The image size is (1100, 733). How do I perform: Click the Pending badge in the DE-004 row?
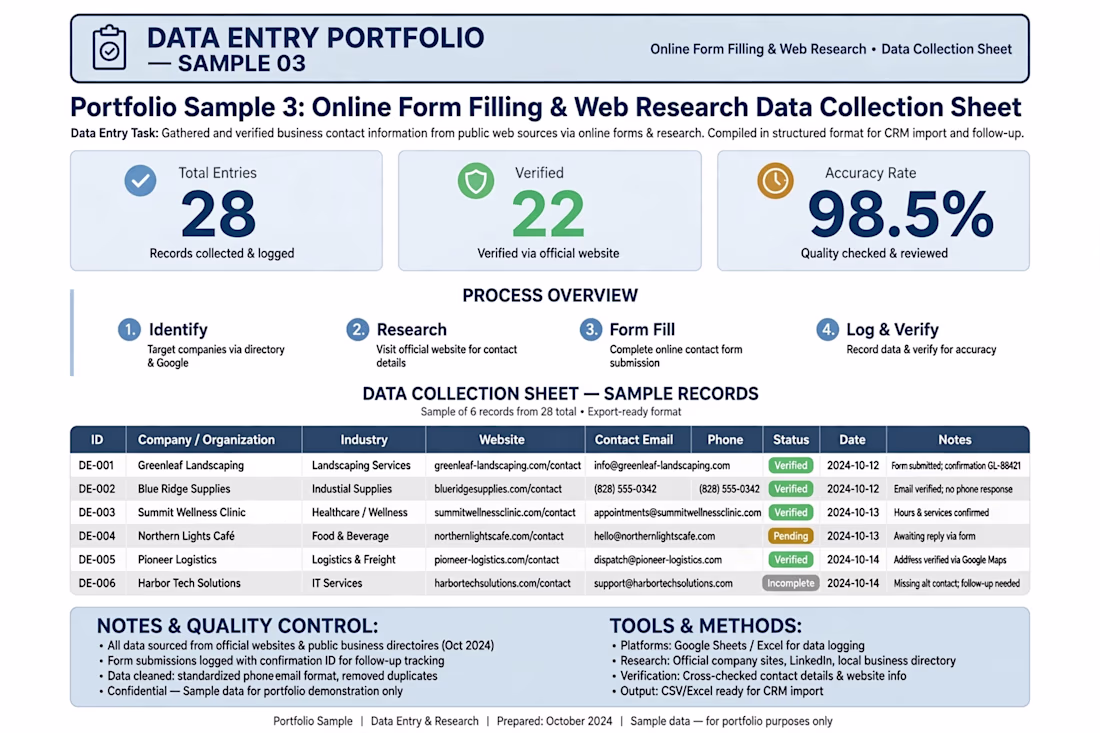click(x=791, y=536)
